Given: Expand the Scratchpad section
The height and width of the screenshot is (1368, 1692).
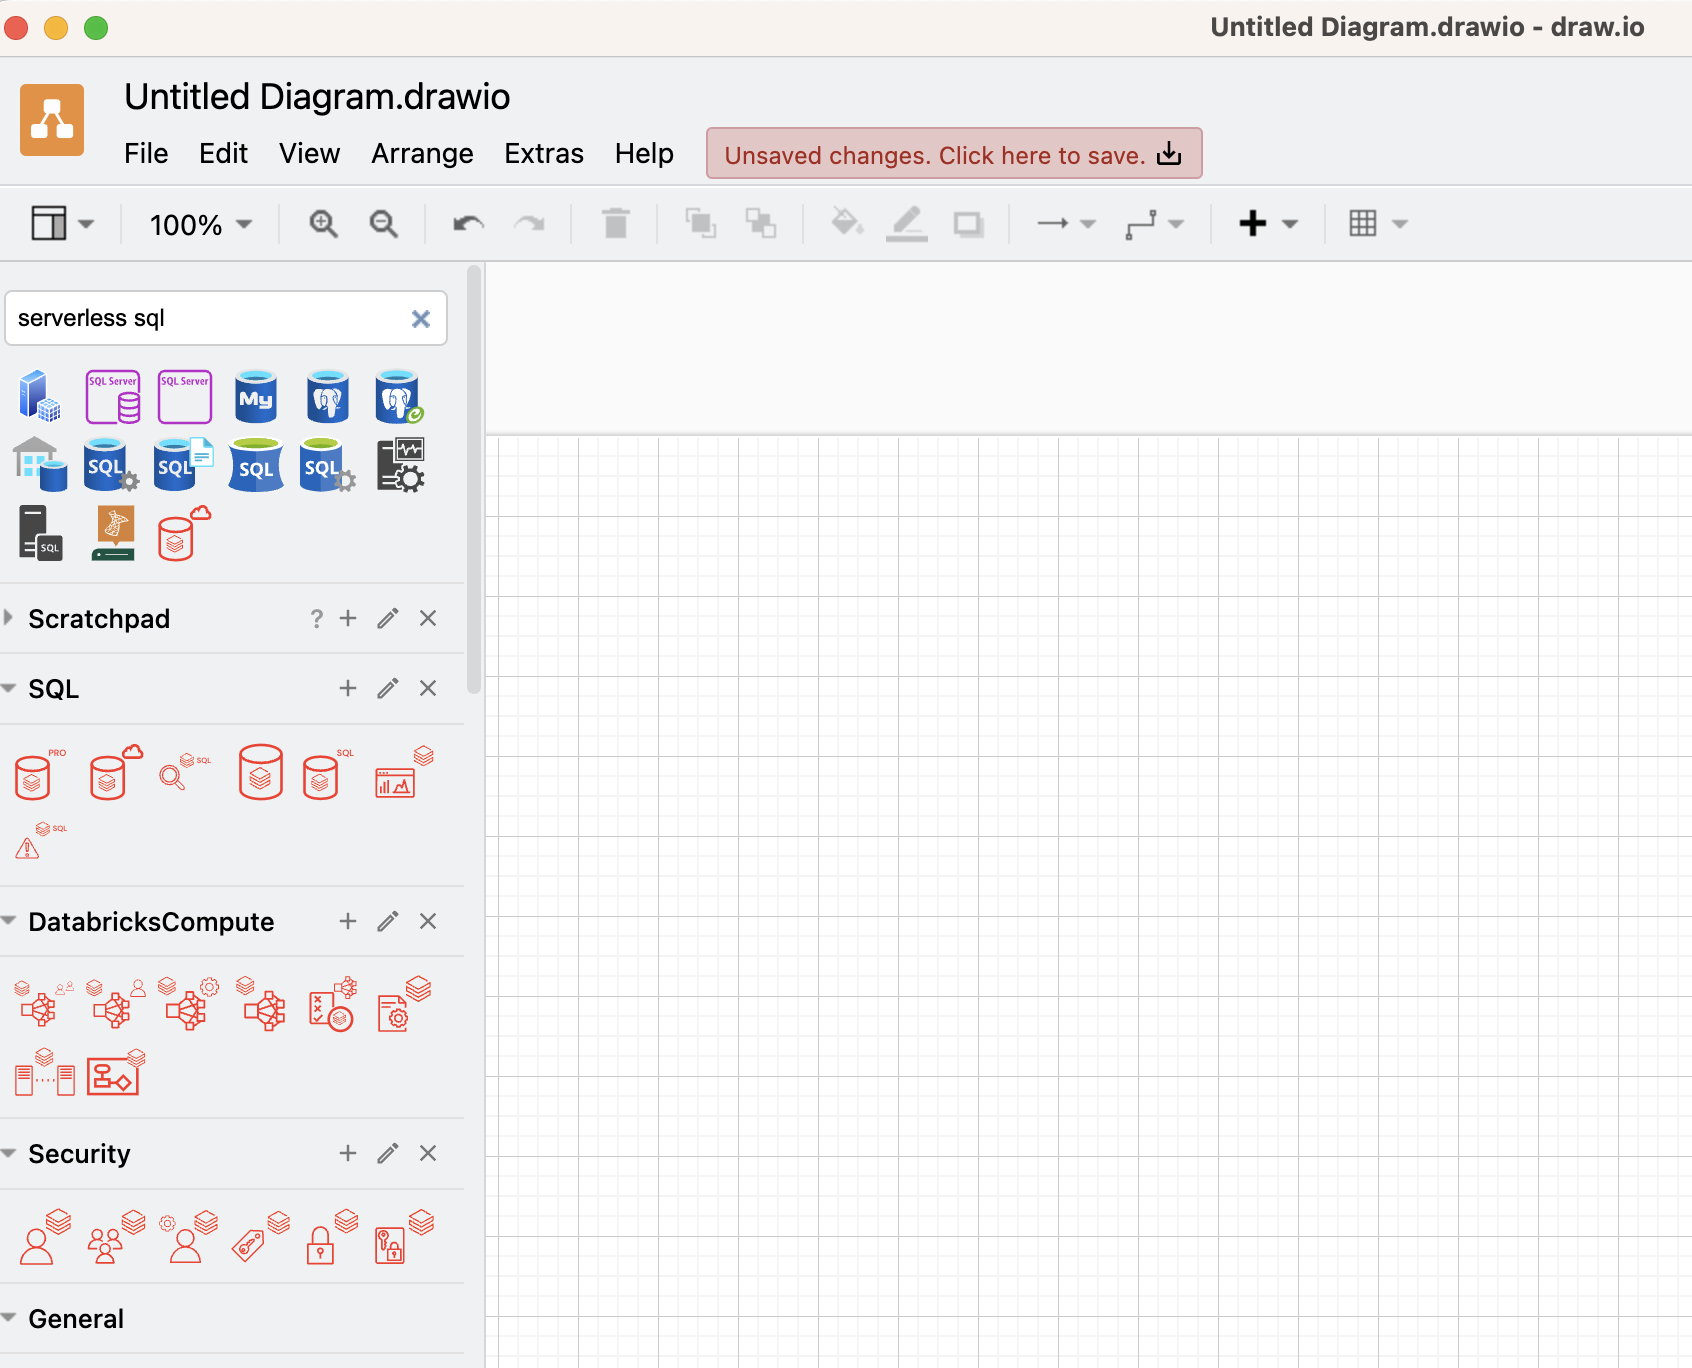Looking at the screenshot, I should 9,618.
